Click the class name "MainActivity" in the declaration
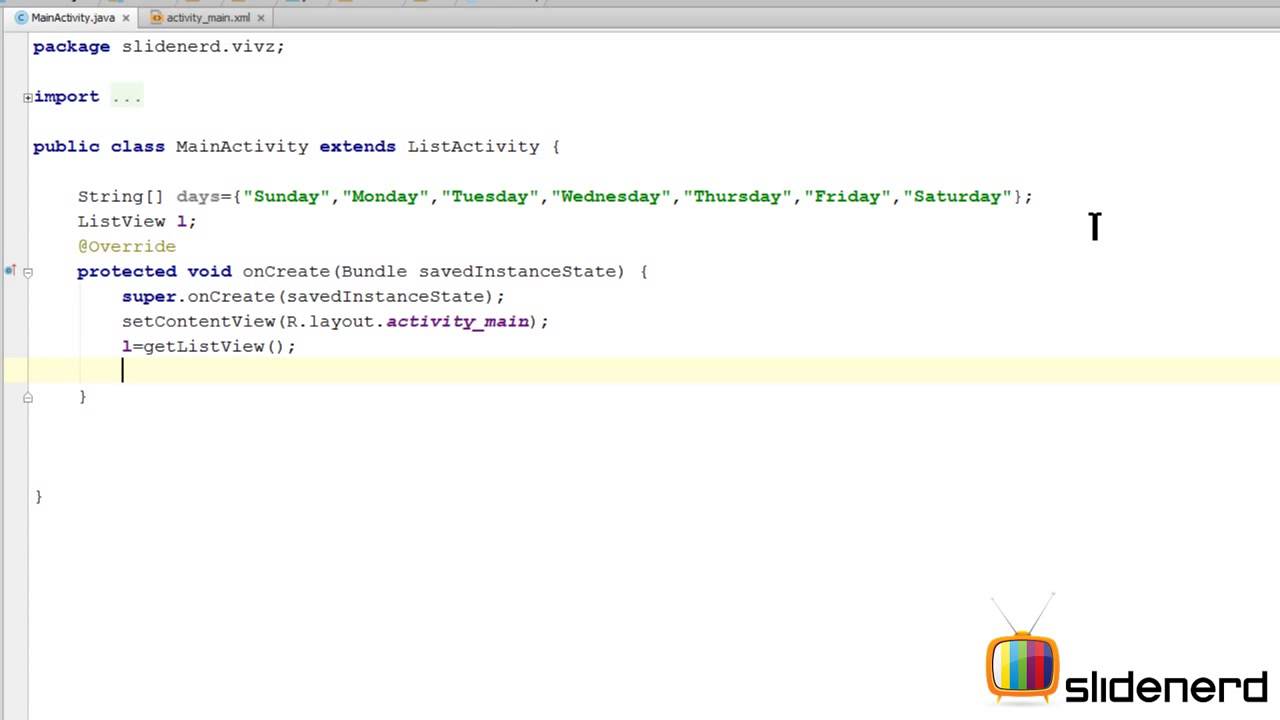This screenshot has height=720, width=1280. 242,147
